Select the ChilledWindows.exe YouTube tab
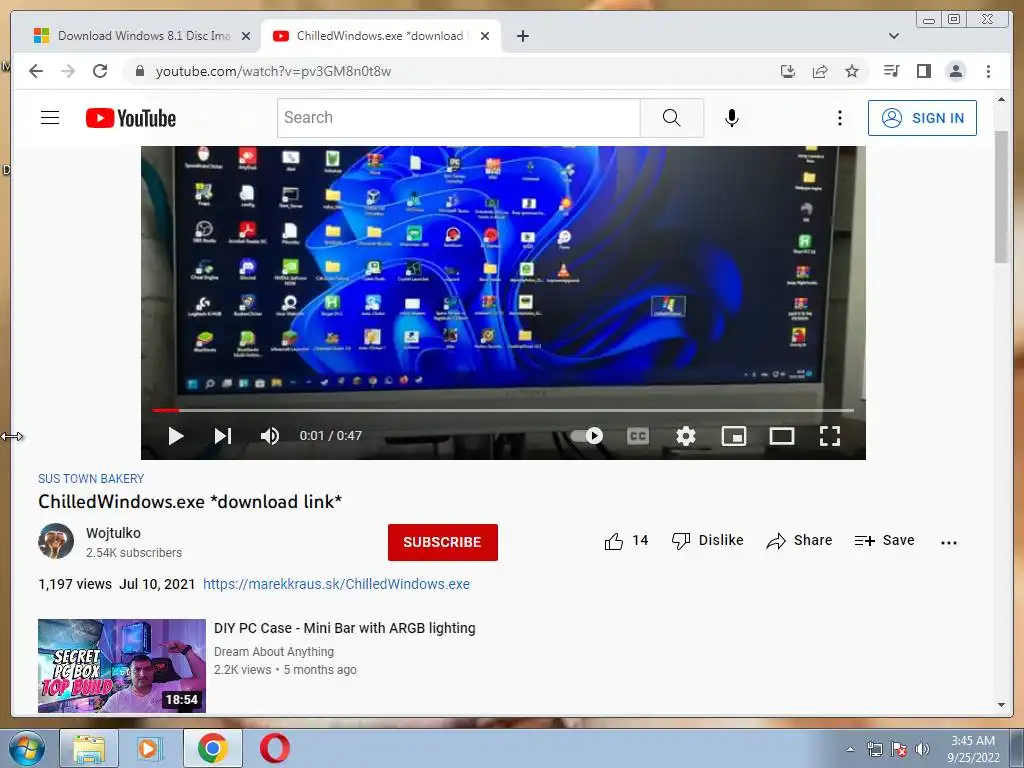The height and width of the screenshot is (768, 1024). pos(379,36)
